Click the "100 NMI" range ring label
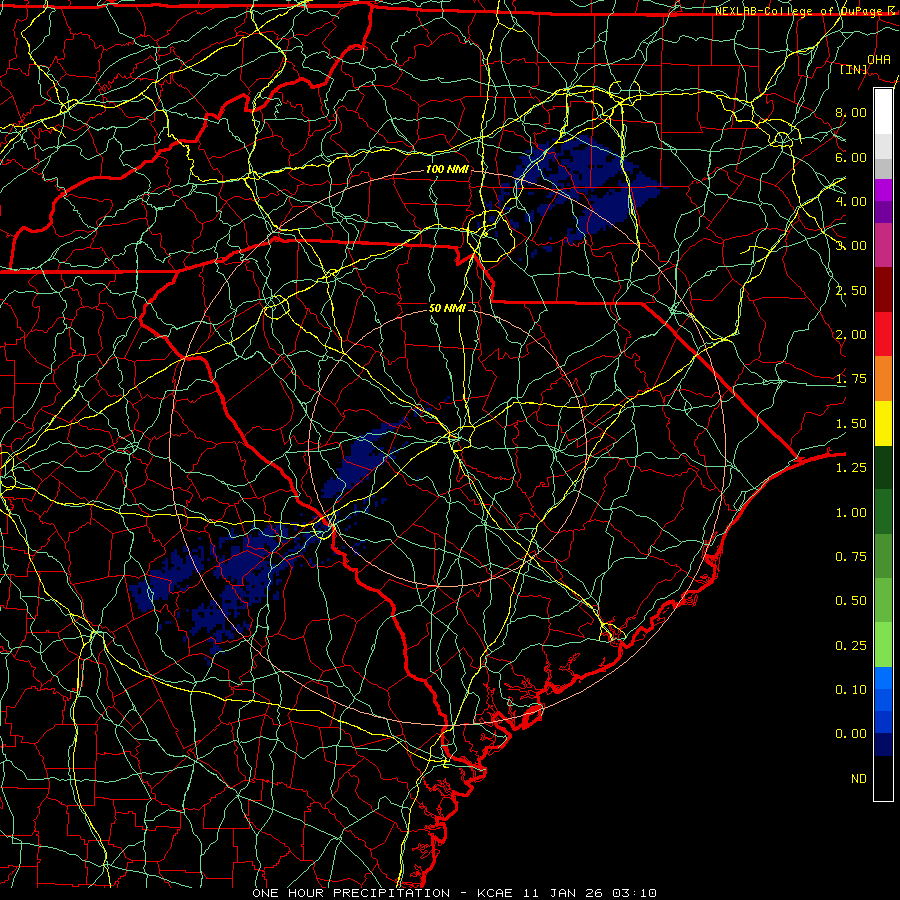 pos(447,169)
